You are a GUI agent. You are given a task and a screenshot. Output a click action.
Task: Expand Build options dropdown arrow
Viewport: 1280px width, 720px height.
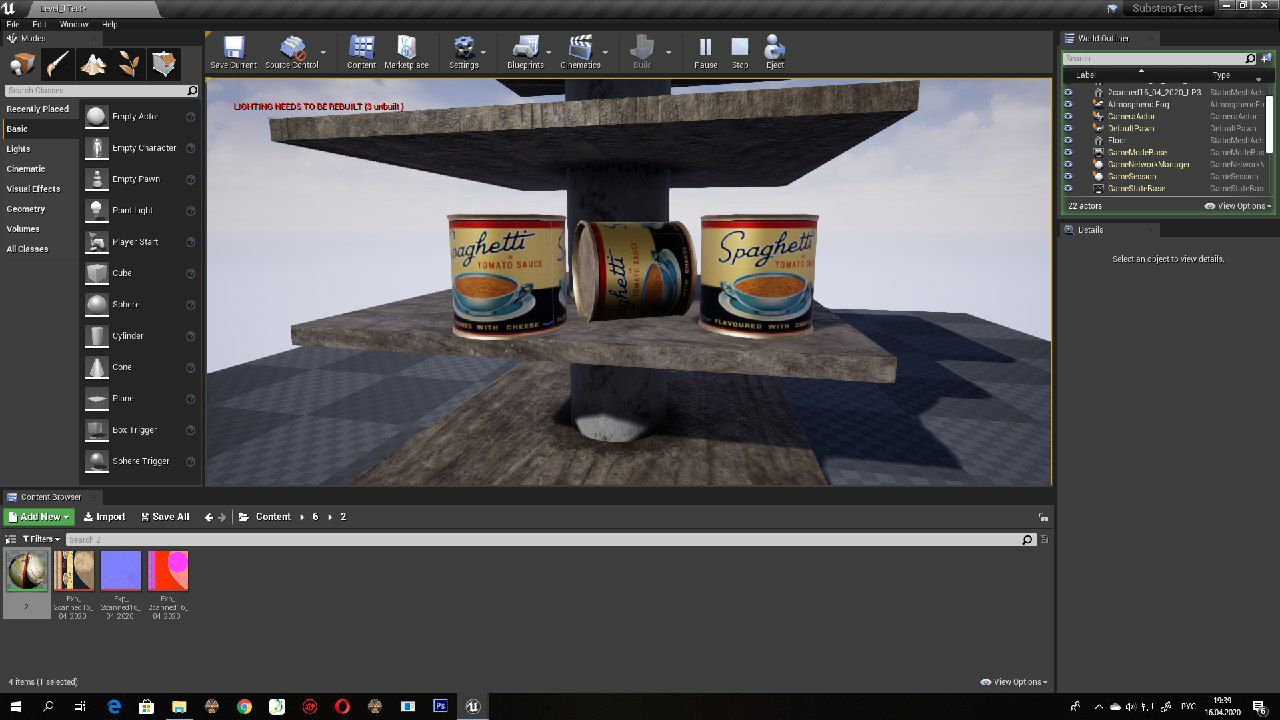point(668,52)
